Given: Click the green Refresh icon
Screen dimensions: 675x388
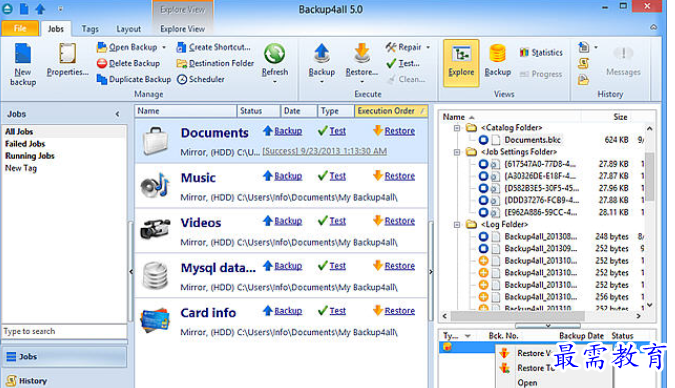Looking at the screenshot, I should coord(275,53).
